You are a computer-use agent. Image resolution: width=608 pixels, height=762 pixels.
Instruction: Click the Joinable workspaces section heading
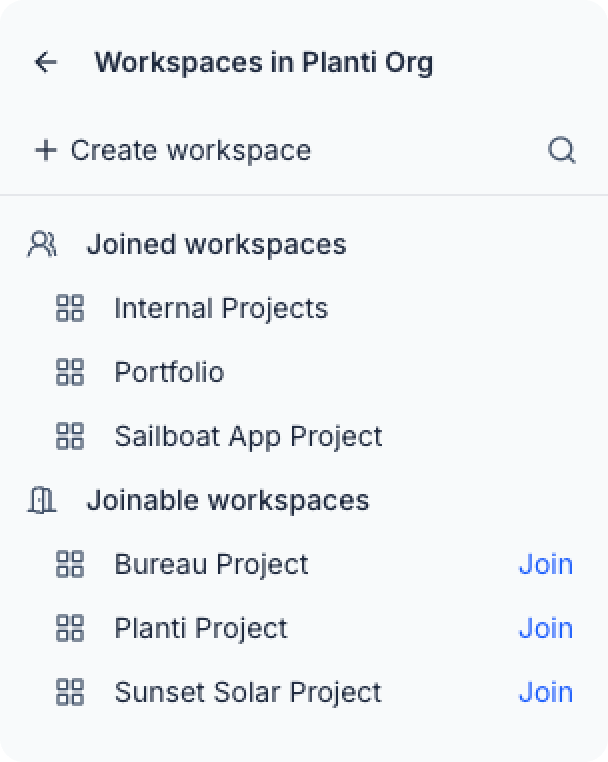point(228,501)
